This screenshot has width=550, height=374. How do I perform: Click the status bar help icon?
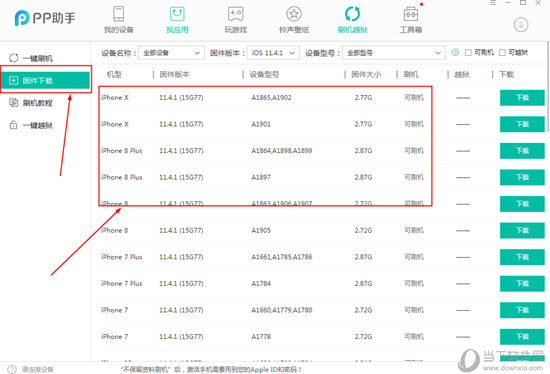[12, 369]
